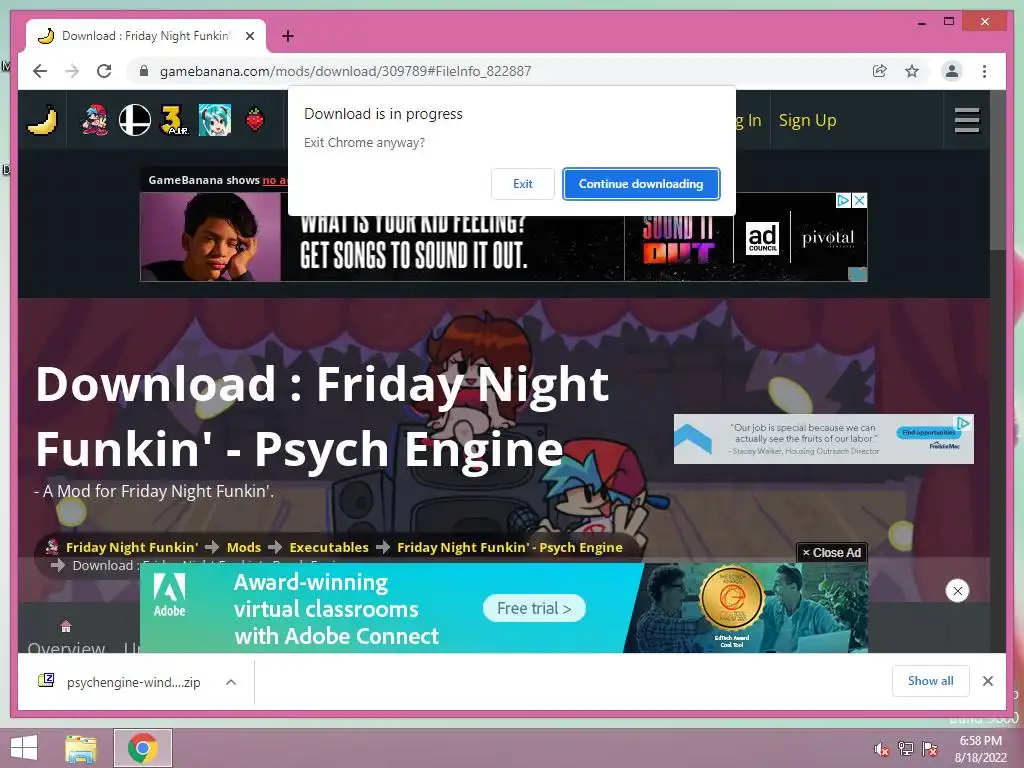Open Celeste strawberry game icon
The image size is (1024, 768).
(255, 120)
